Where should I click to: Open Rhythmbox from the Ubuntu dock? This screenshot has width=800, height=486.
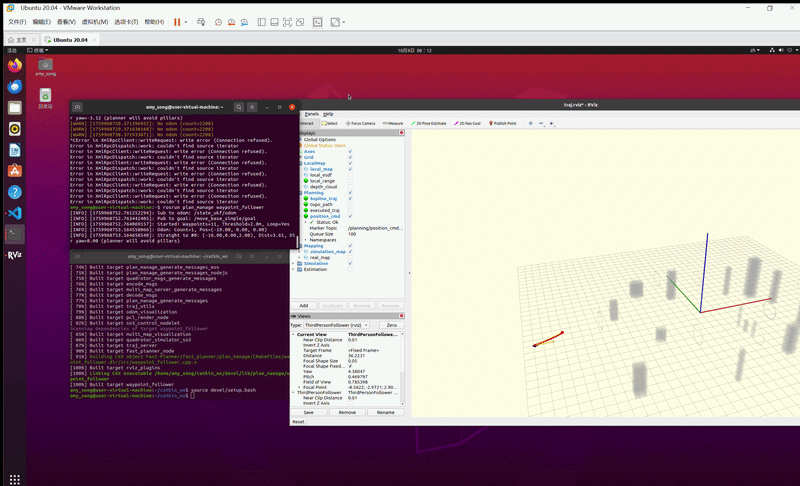coord(15,129)
